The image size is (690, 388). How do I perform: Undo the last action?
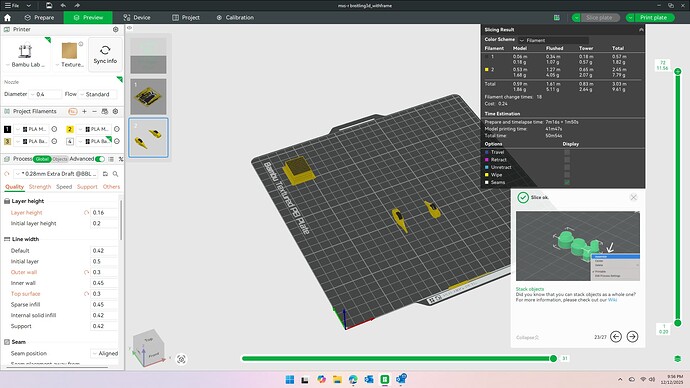63,5
